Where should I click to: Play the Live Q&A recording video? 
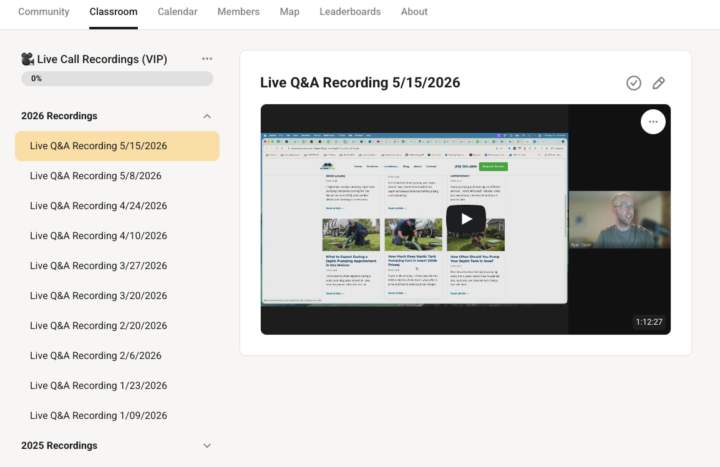[466, 219]
